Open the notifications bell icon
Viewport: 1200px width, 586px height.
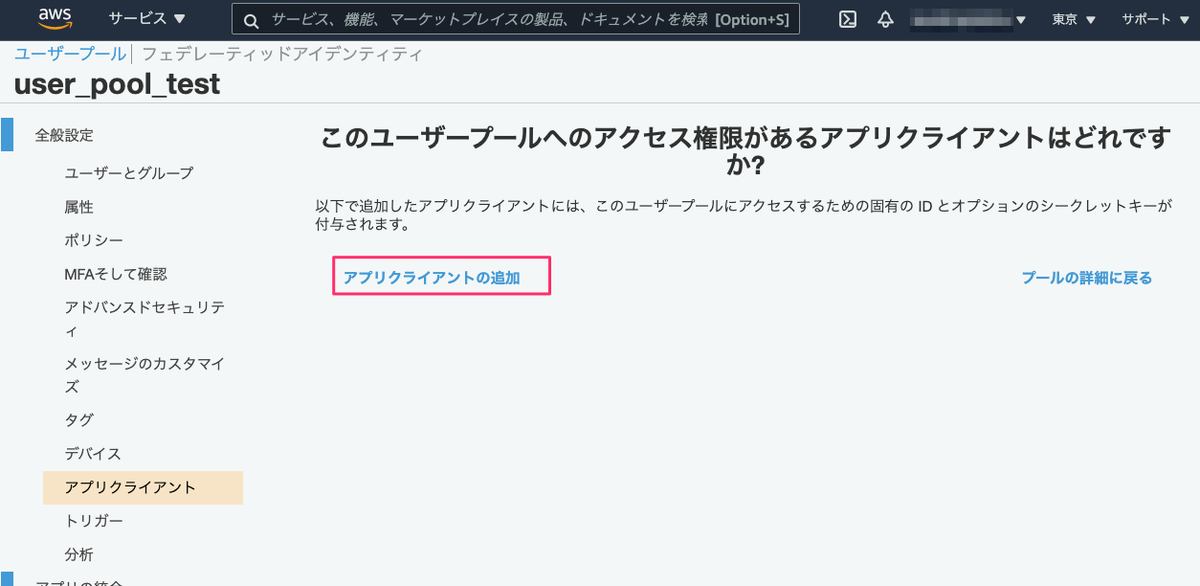point(885,19)
